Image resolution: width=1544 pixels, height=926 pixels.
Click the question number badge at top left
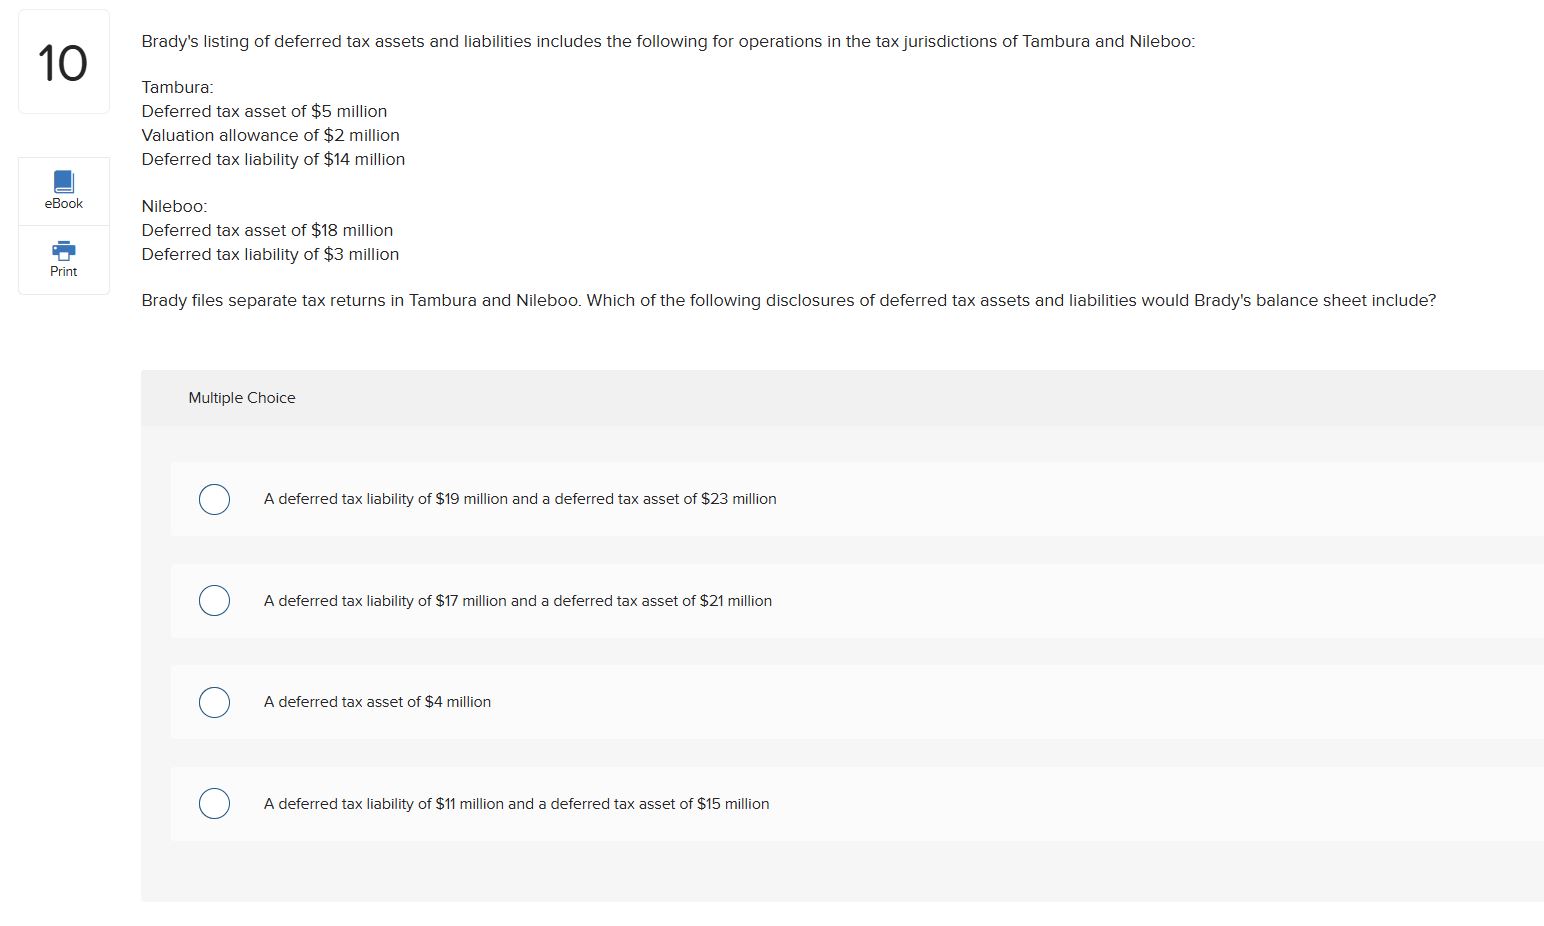(62, 61)
